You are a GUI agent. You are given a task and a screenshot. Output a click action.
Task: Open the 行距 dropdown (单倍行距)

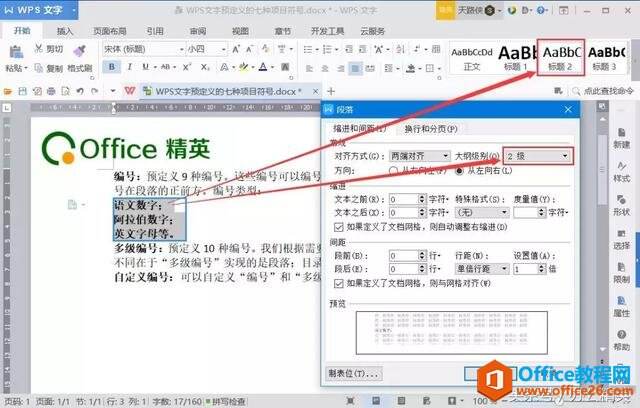click(x=482, y=269)
